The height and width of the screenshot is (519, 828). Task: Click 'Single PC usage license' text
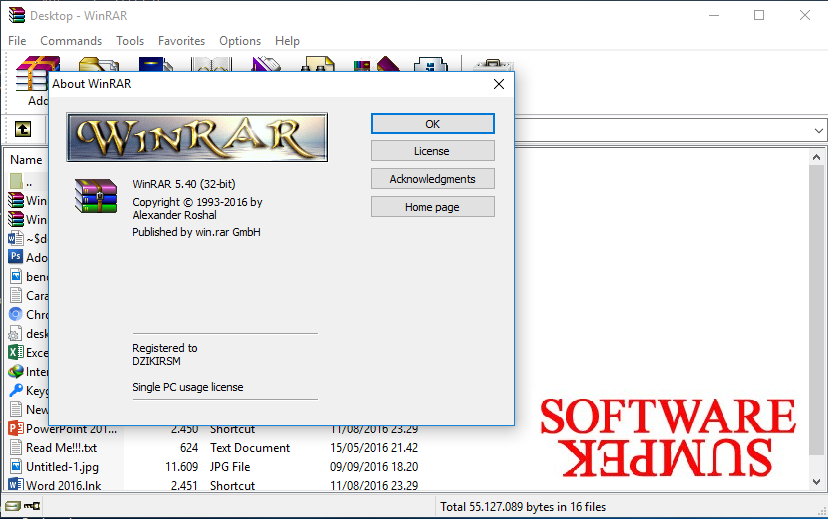tap(187, 387)
